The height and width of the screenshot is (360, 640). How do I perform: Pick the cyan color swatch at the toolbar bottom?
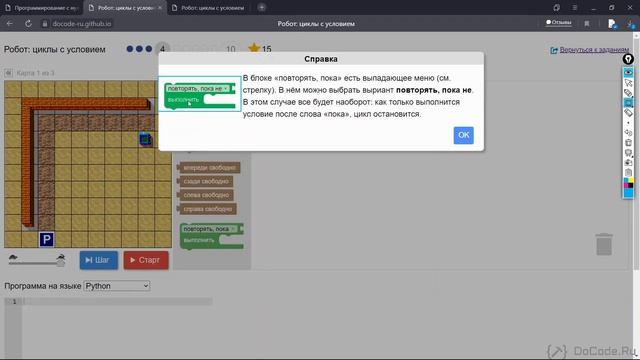point(629,192)
